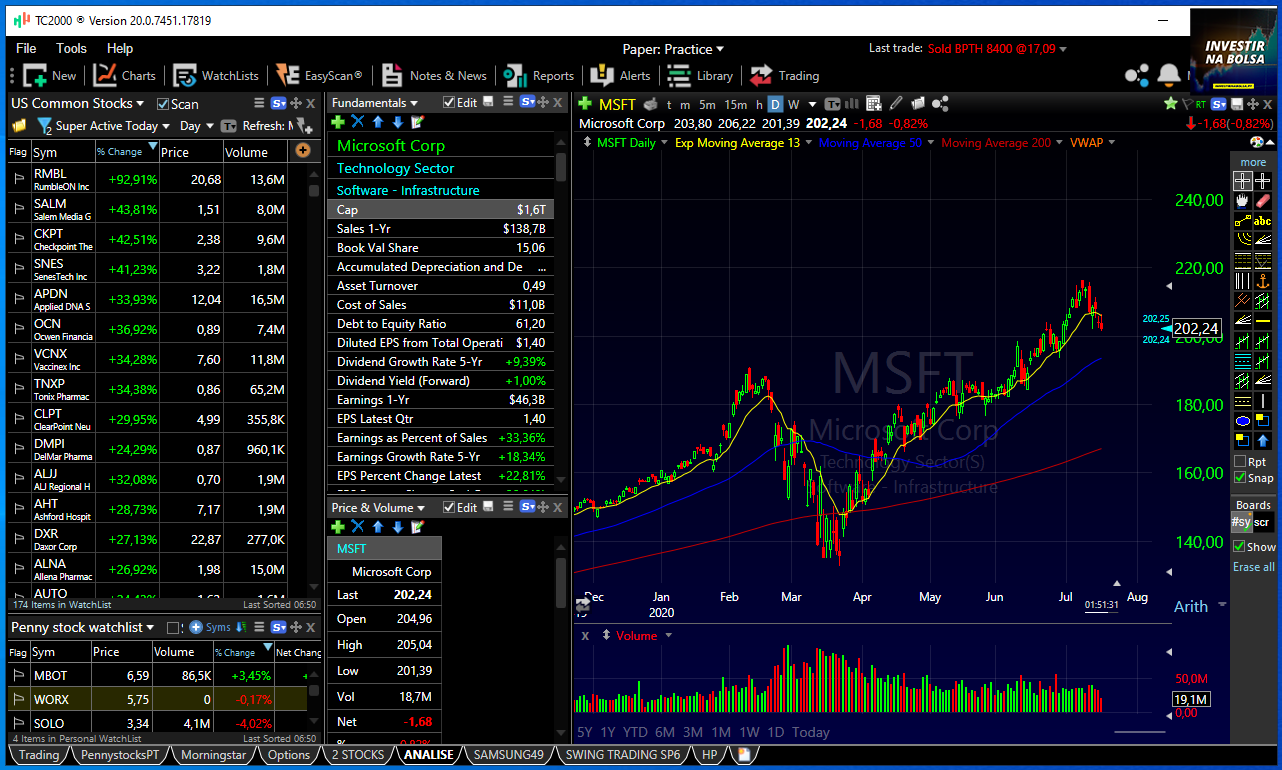Open the Library
Image resolution: width=1282 pixels, height=770 pixels.
coord(700,75)
